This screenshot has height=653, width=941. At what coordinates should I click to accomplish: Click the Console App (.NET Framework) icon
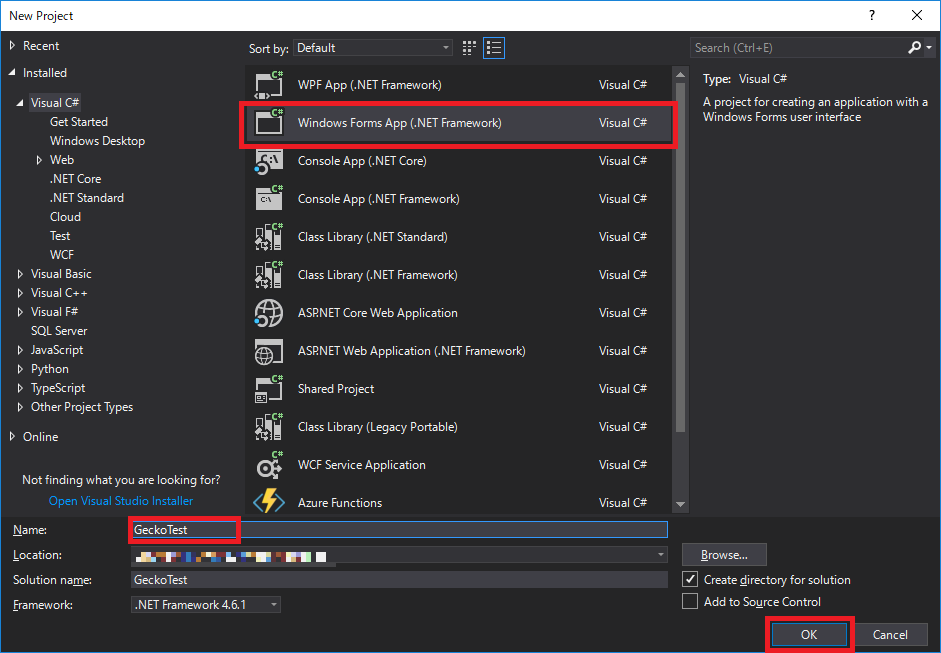click(269, 199)
